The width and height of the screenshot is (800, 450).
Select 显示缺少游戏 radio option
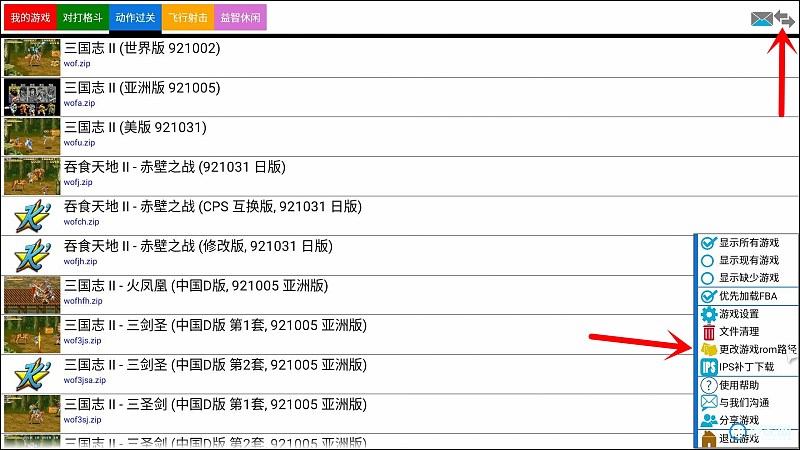coord(709,278)
